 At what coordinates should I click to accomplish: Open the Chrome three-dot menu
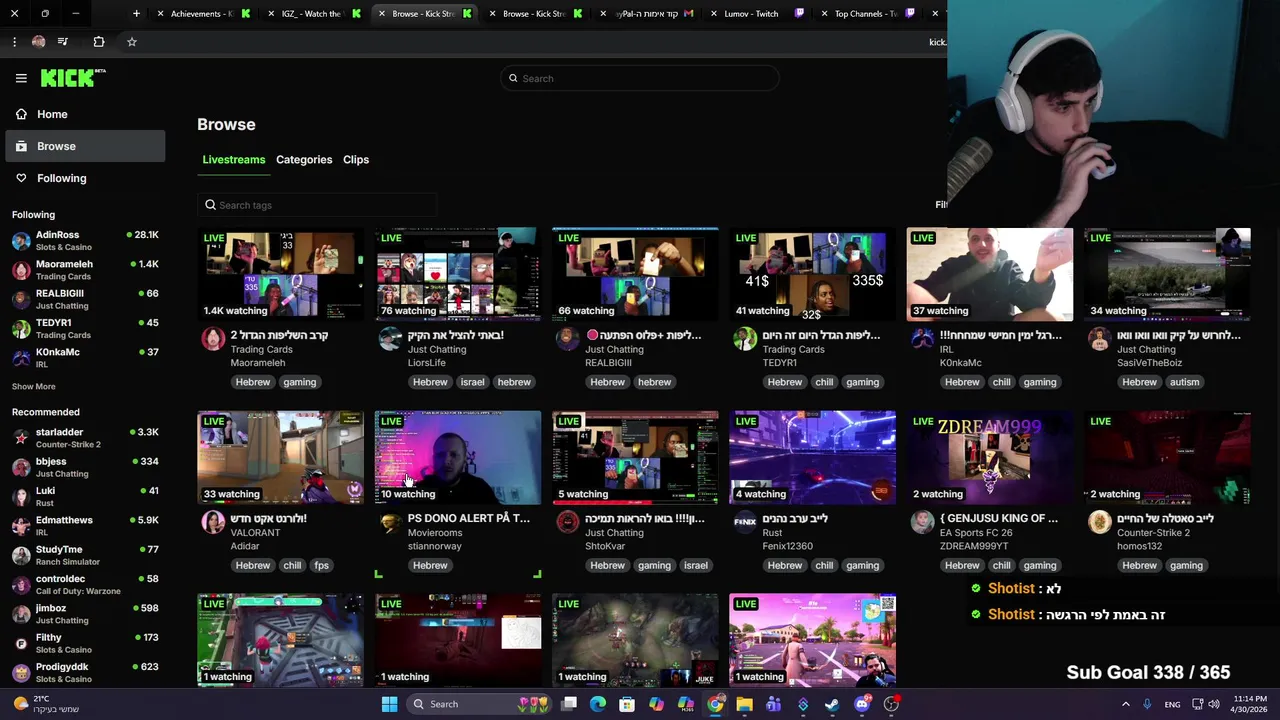[x=14, y=41]
